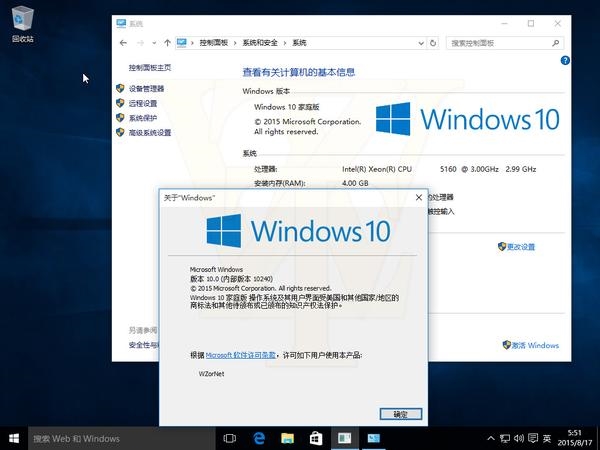Open File Explorer from taskbar
The image size is (600, 450).
287,439
